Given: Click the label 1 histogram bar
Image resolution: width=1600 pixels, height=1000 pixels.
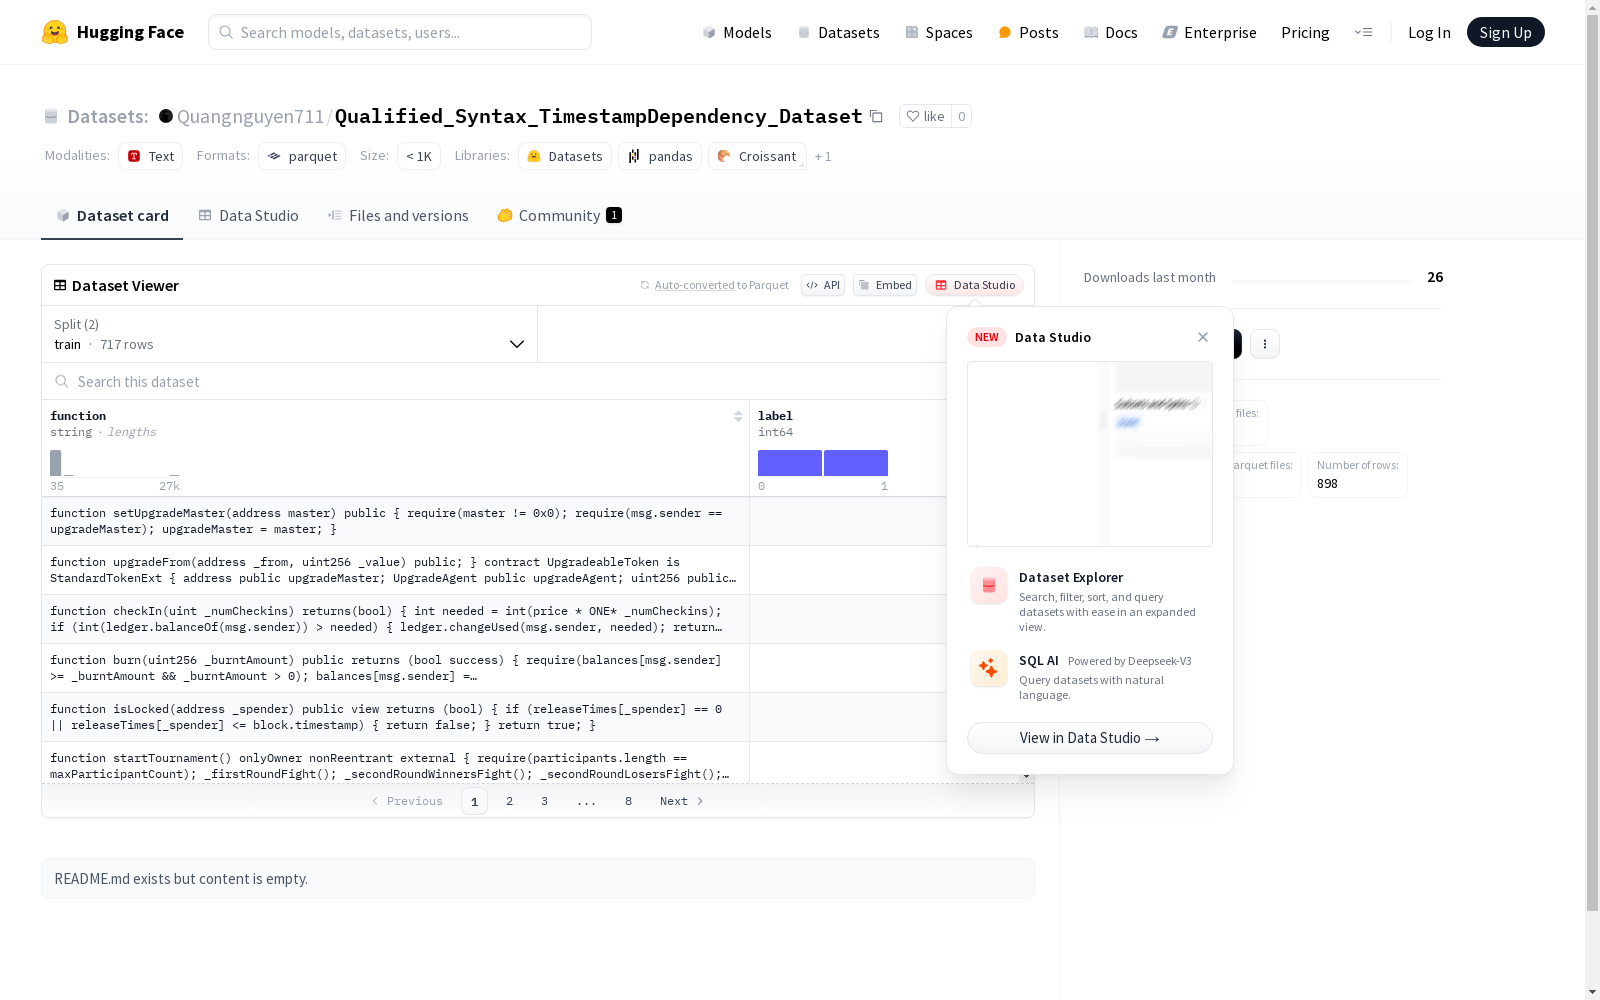Looking at the screenshot, I should click(856, 463).
